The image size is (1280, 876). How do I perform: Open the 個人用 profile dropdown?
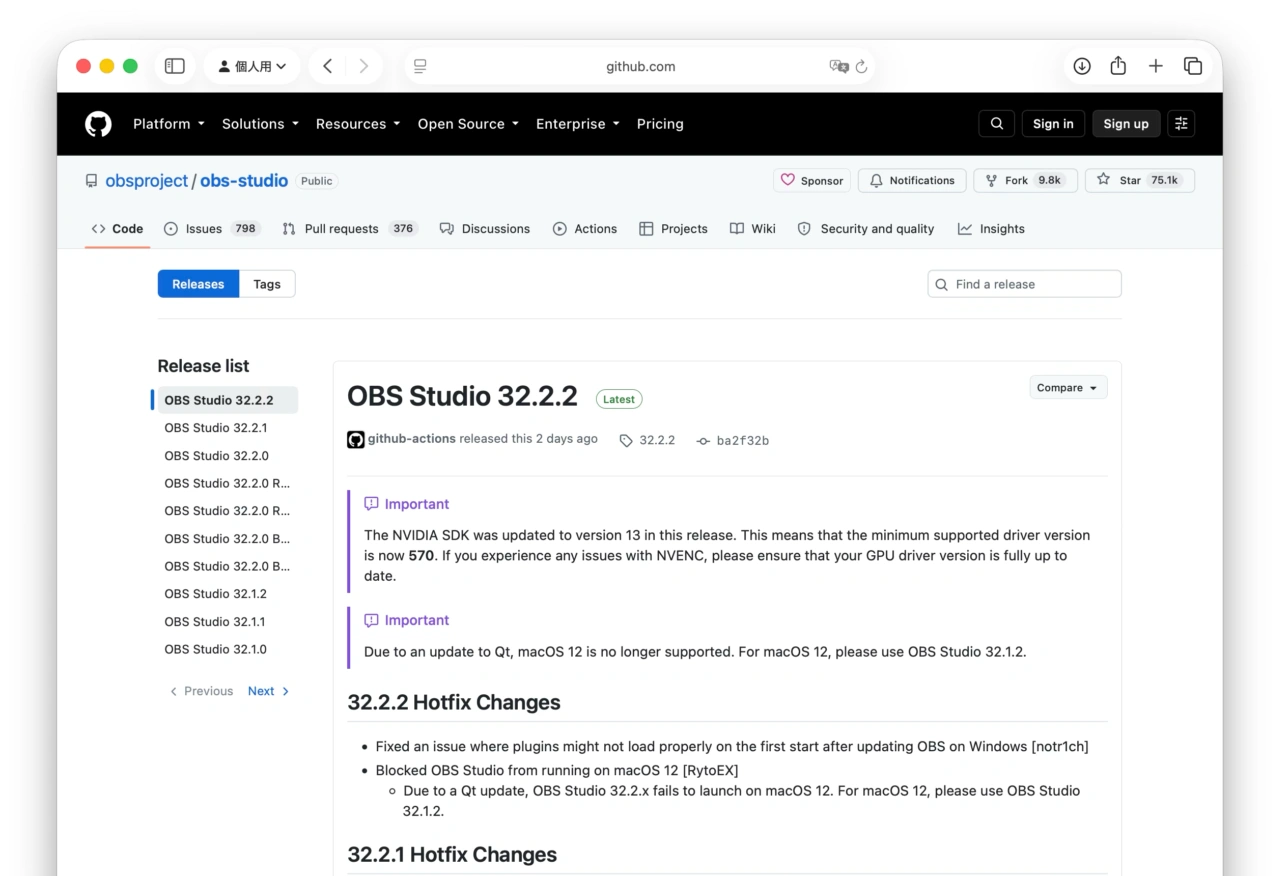pyautogui.click(x=252, y=66)
